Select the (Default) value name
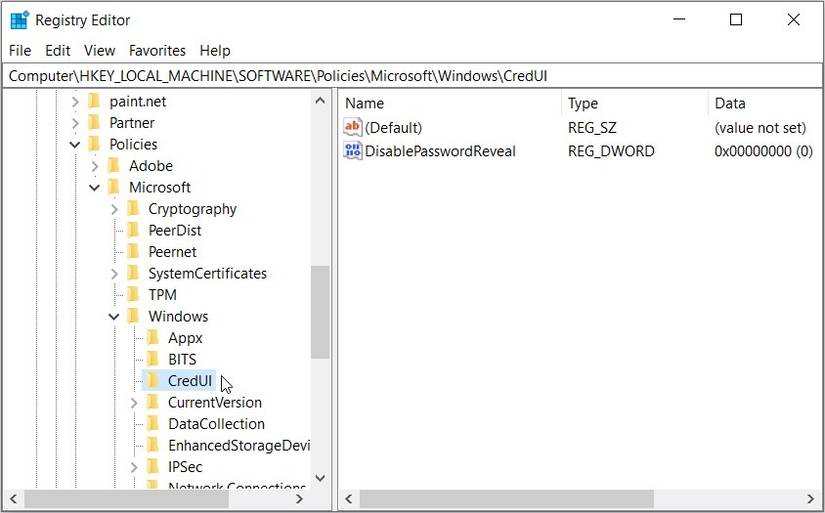The width and height of the screenshot is (825, 513). click(x=394, y=128)
